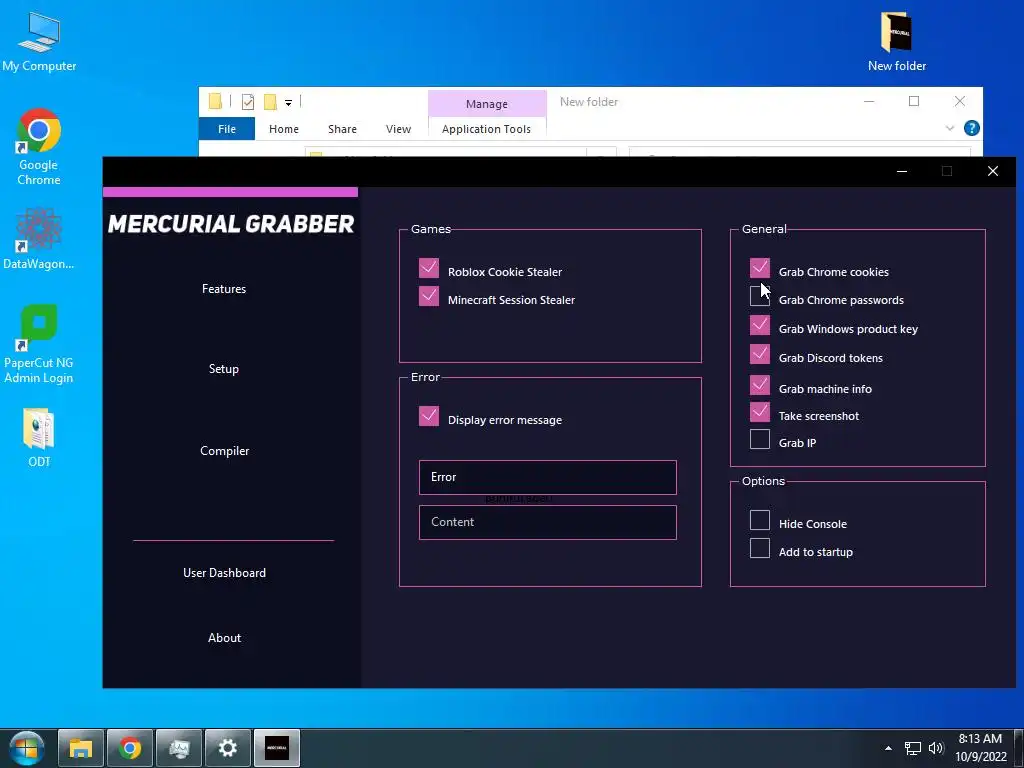The height and width of the screenshot is (768, 1024).
Task: Toggle the Display error message checkbox
Action: pos(429,416)
